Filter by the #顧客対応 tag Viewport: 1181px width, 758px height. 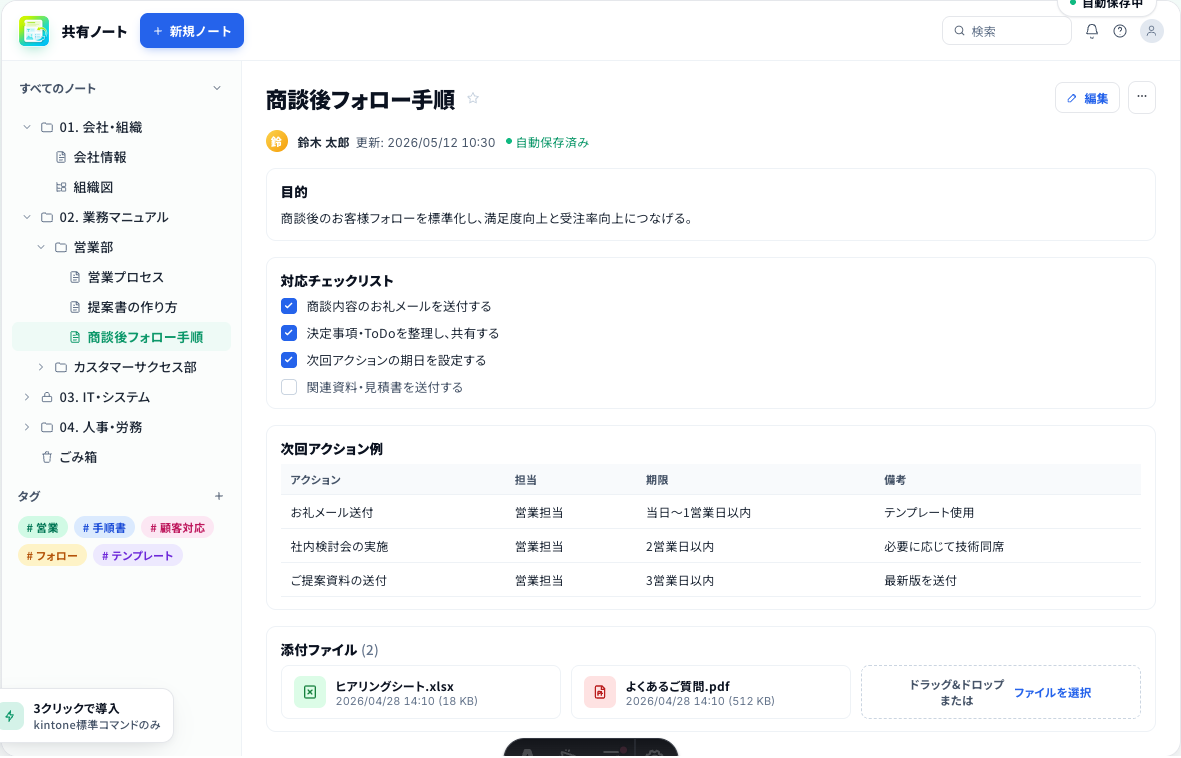click(178, 527)
